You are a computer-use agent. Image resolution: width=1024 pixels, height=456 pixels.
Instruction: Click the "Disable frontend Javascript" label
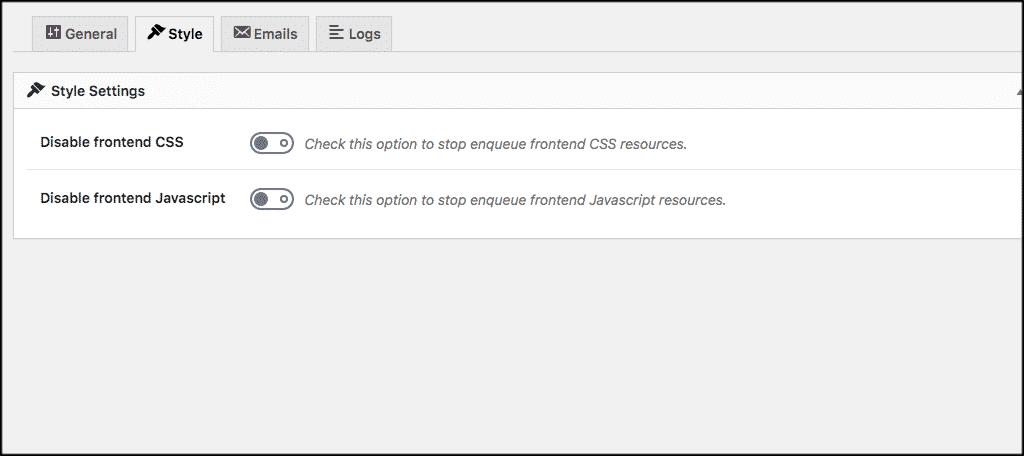pyautogui.click(x=133, y=198)
